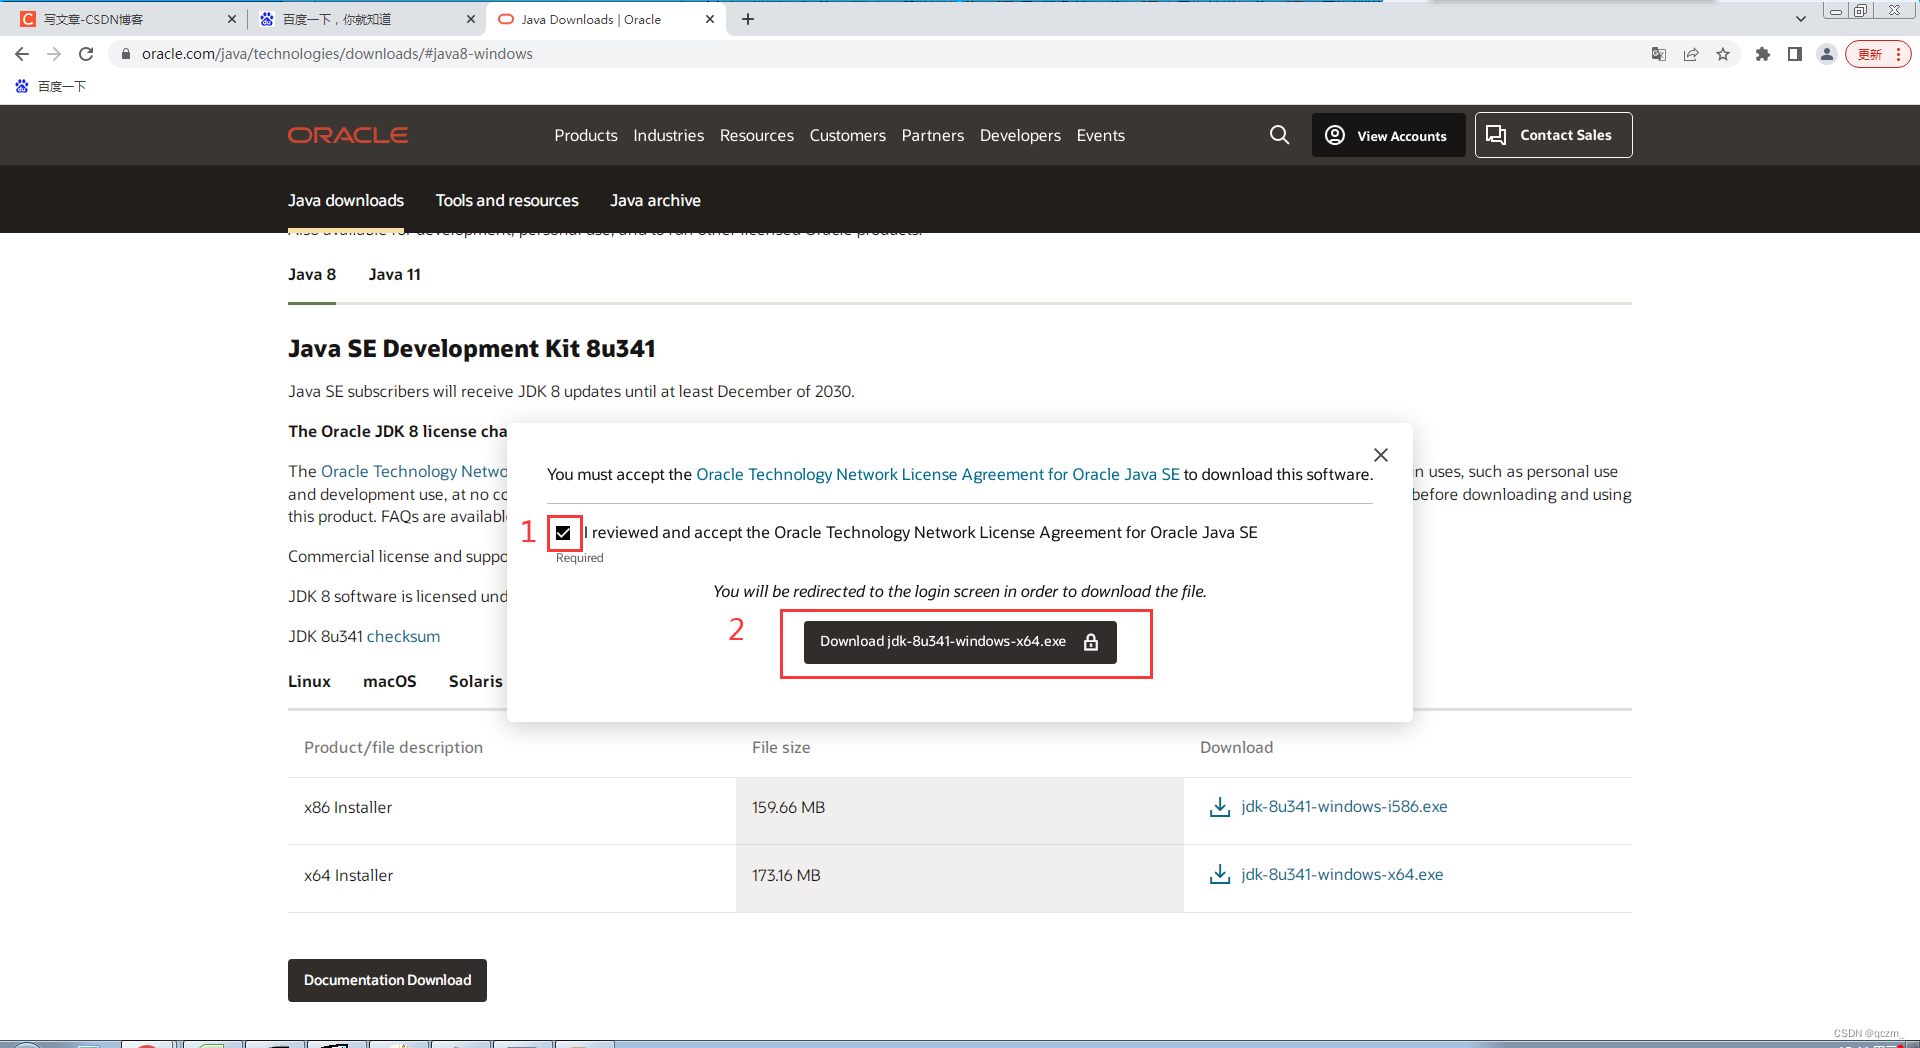This screenshot has height=1048, width=1920.
Task: Close the license agreement dialog
Action: [x=1381, y=455]
